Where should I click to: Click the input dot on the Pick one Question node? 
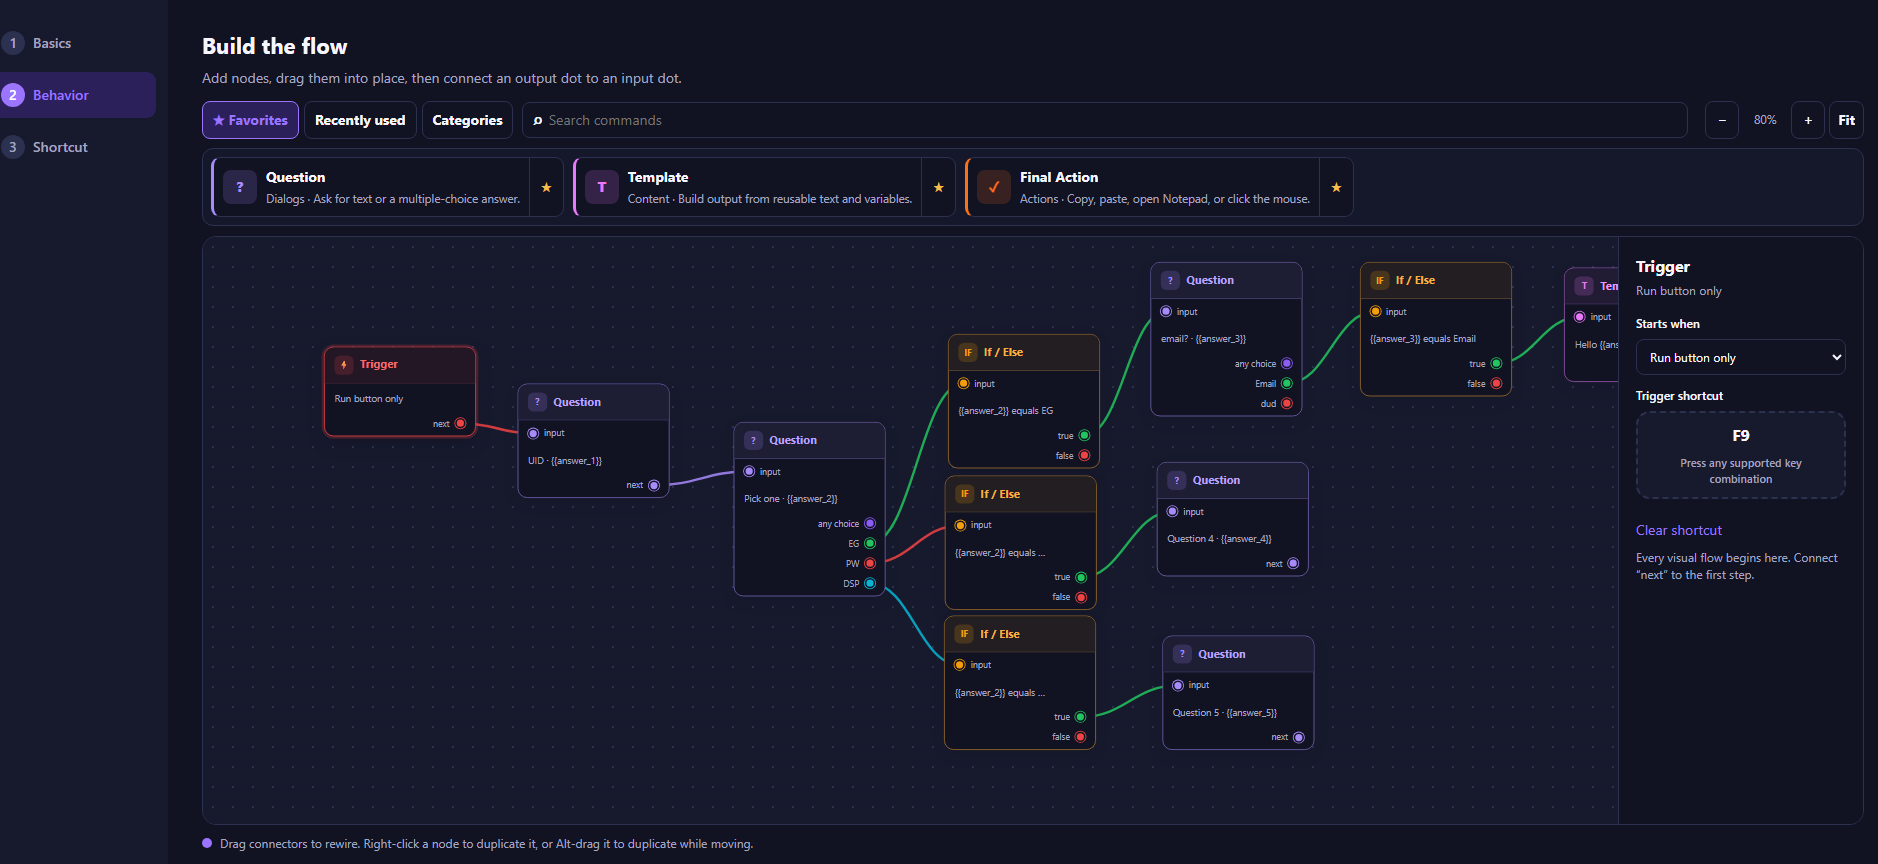point(749,472)
